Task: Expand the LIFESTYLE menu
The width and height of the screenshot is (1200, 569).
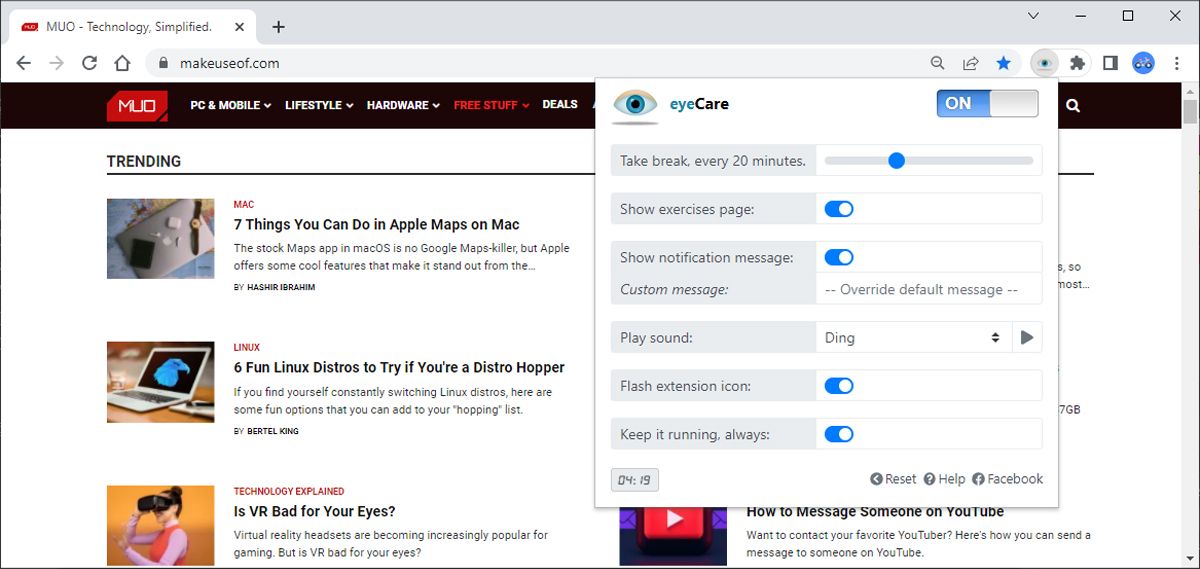Action: (319, 105)
